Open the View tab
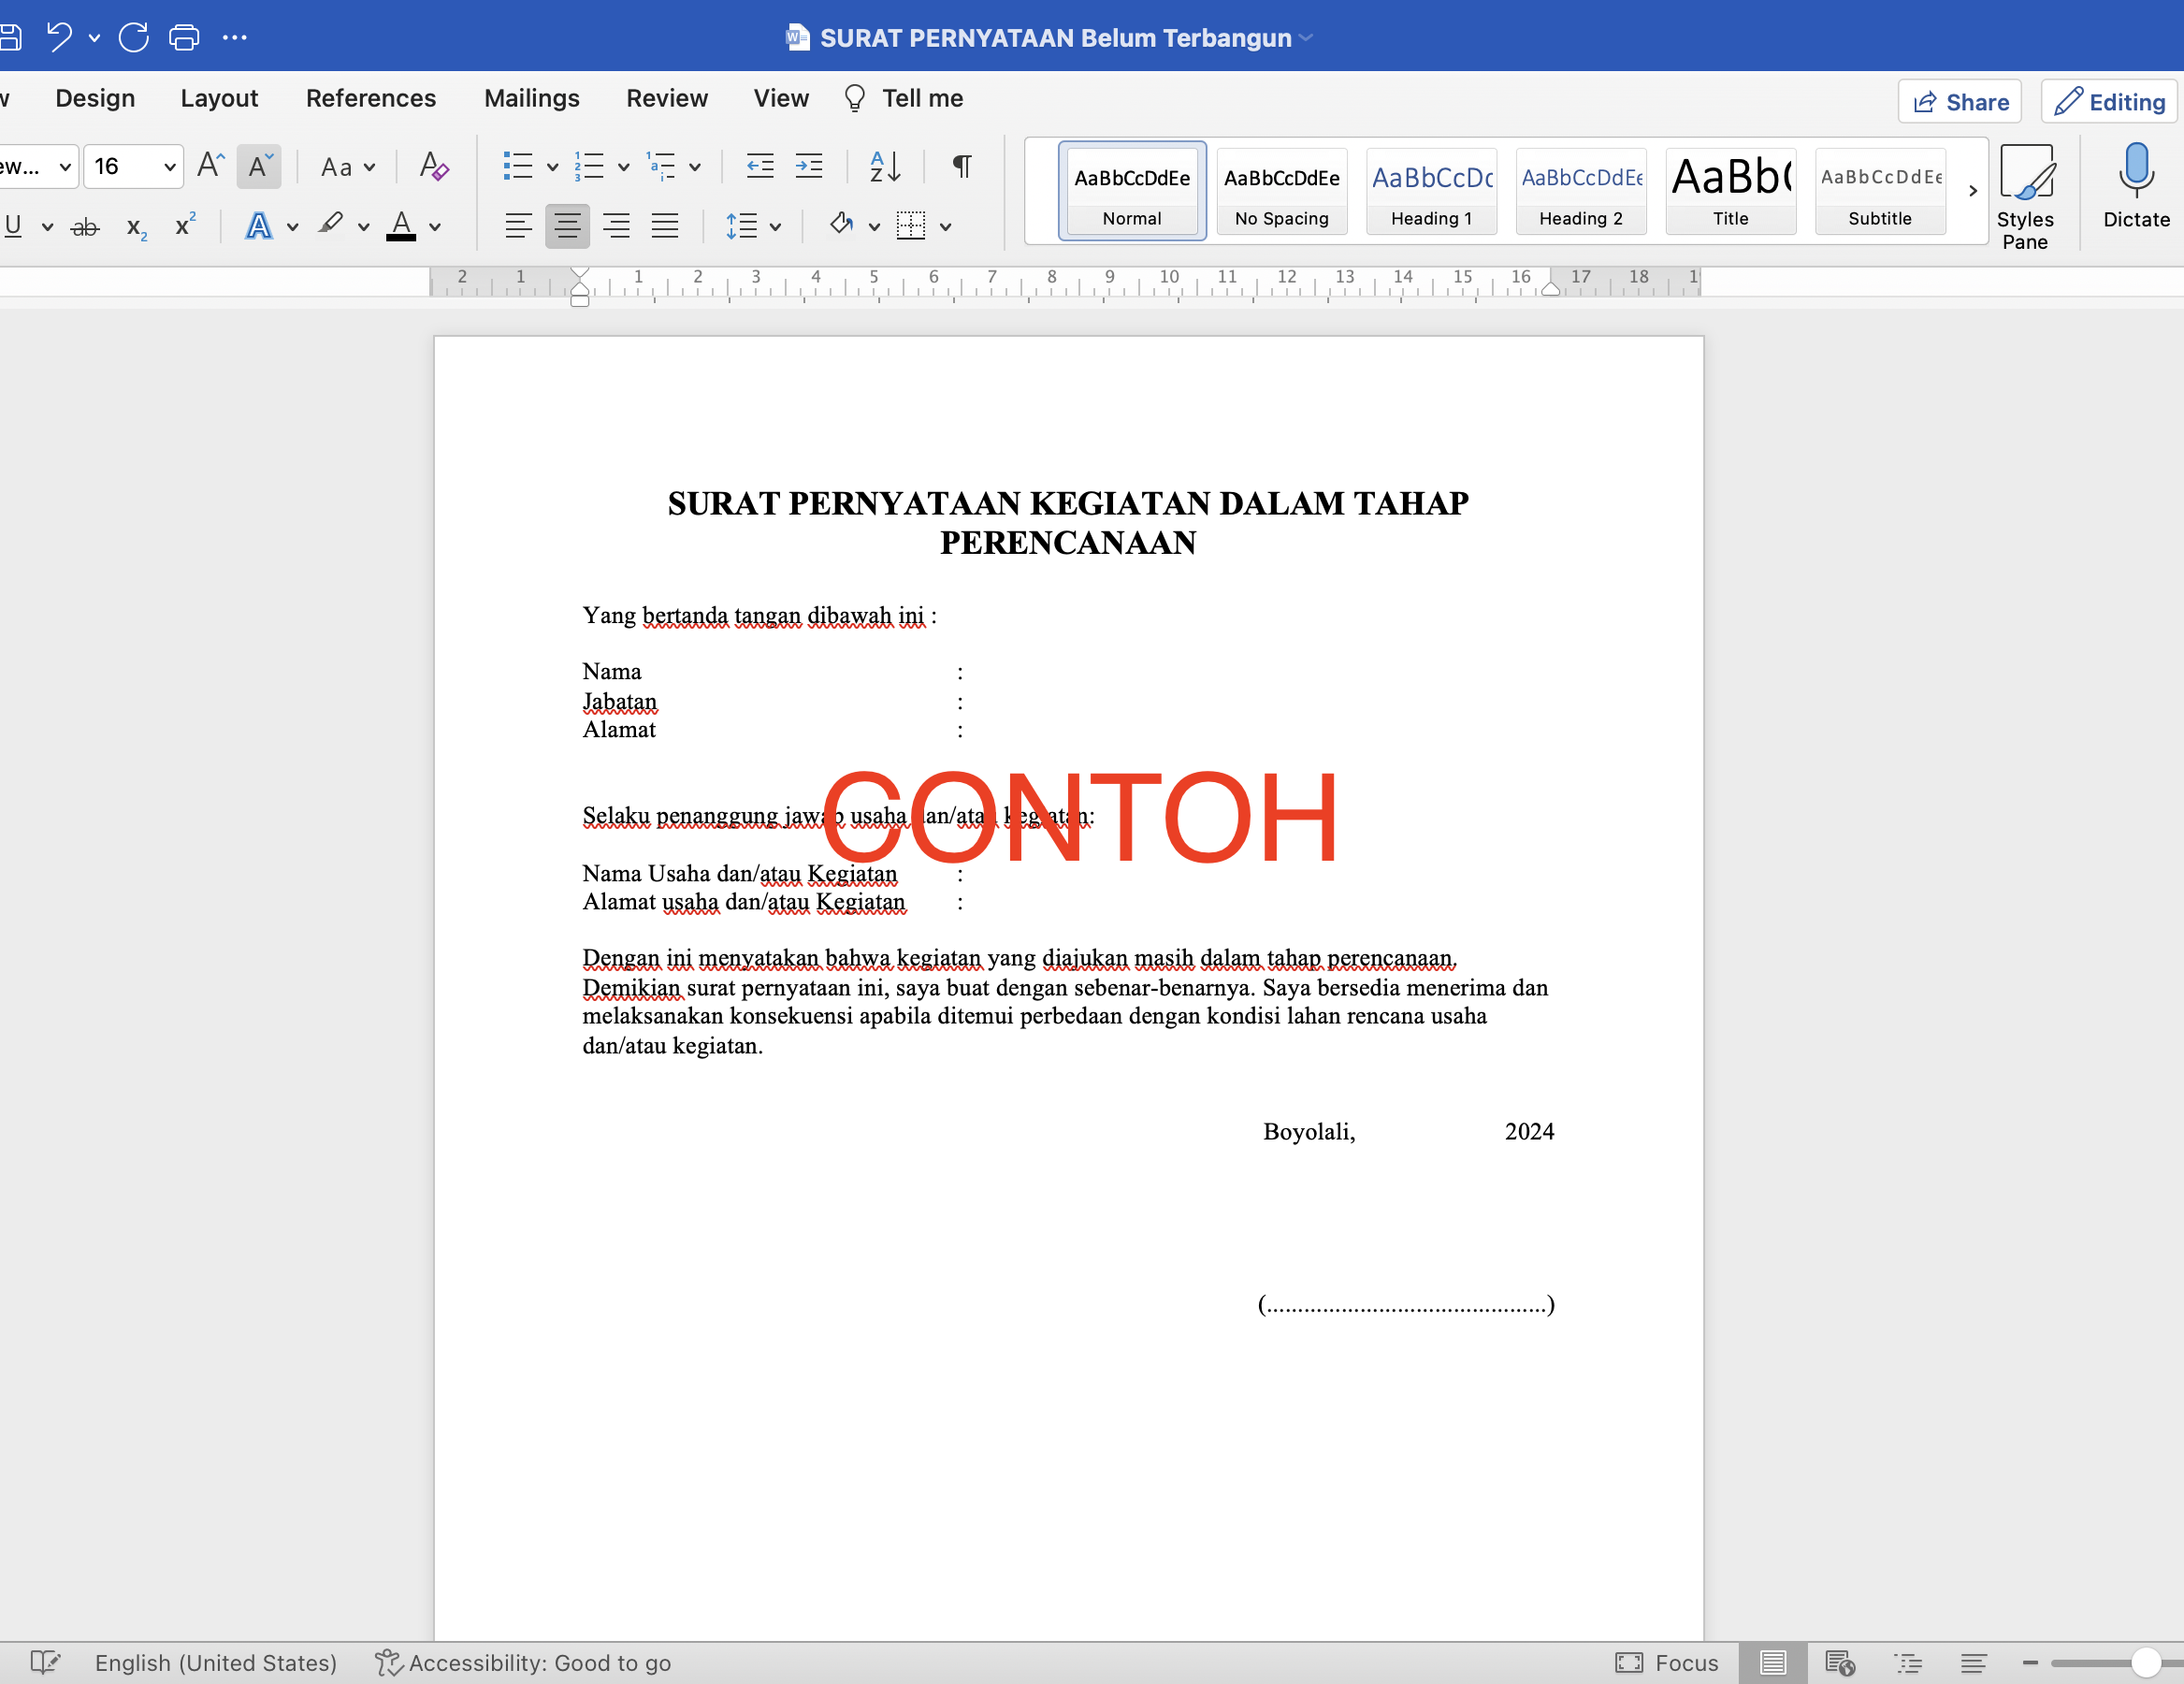This screenshot has width=2184, height=1684. 781,98
